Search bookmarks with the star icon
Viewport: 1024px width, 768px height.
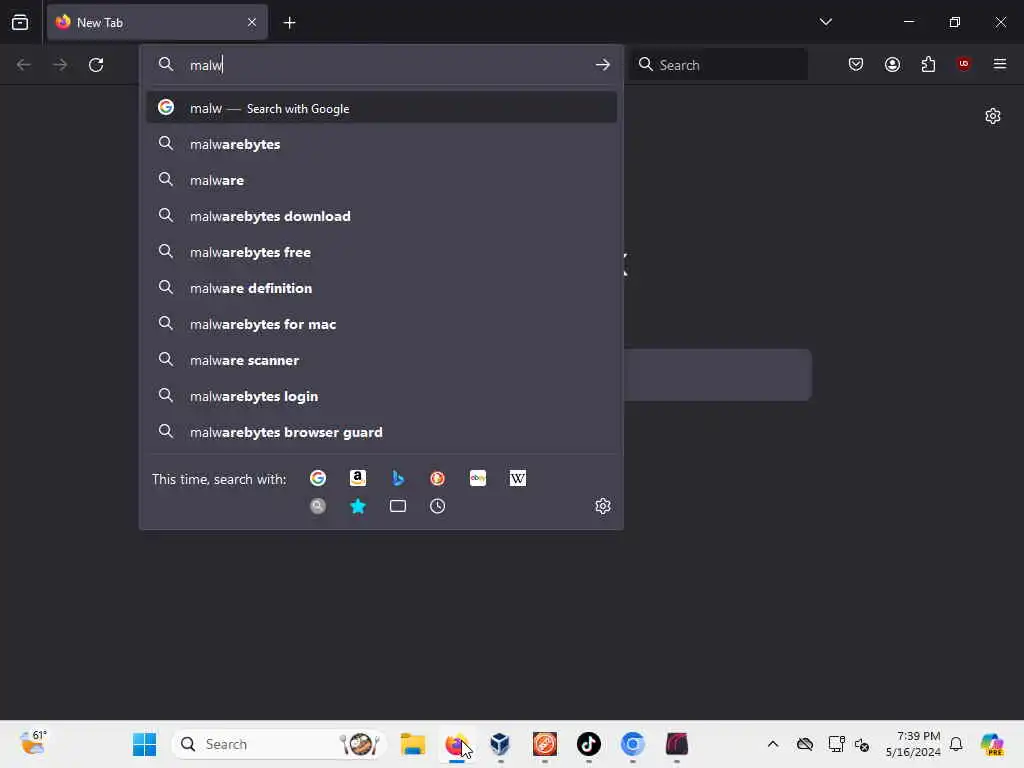(x=358, y=506)
